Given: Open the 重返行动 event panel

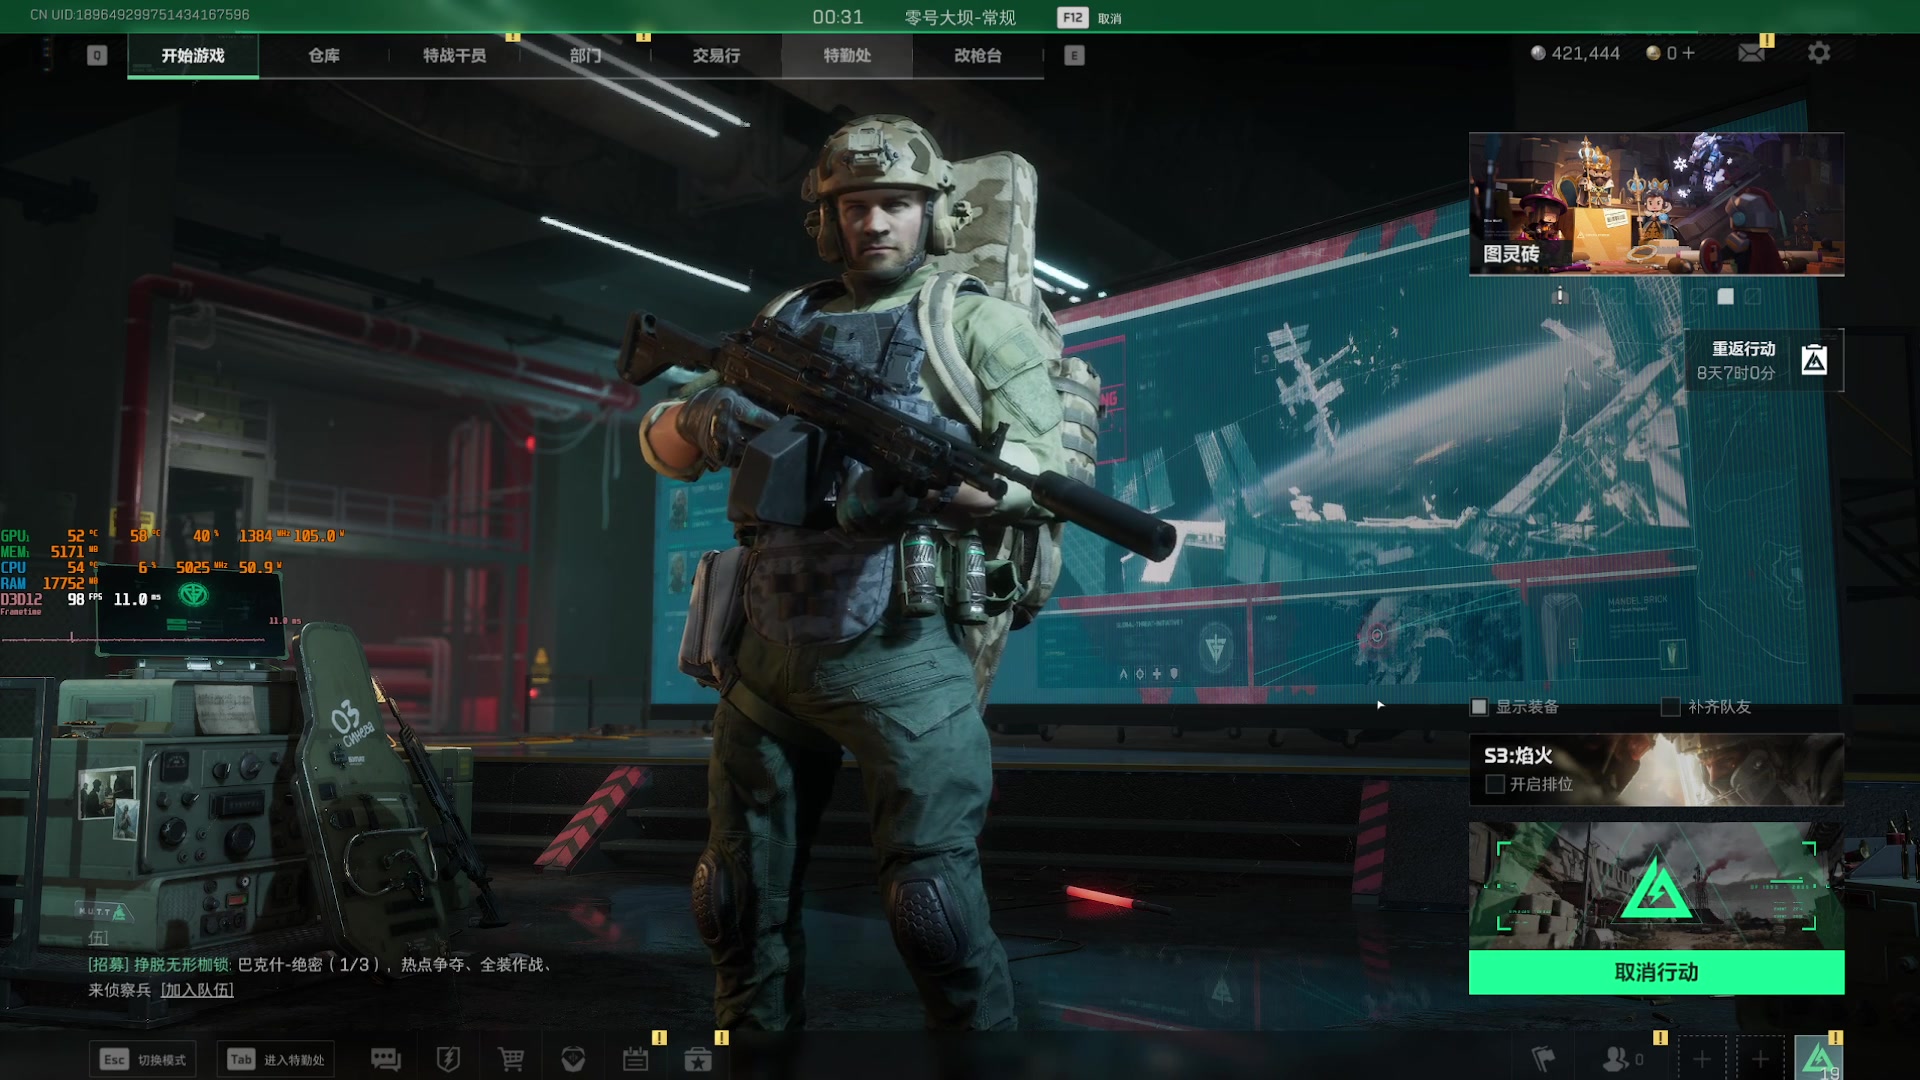Looking at the screenshot, I should (x=1764, y=360).
